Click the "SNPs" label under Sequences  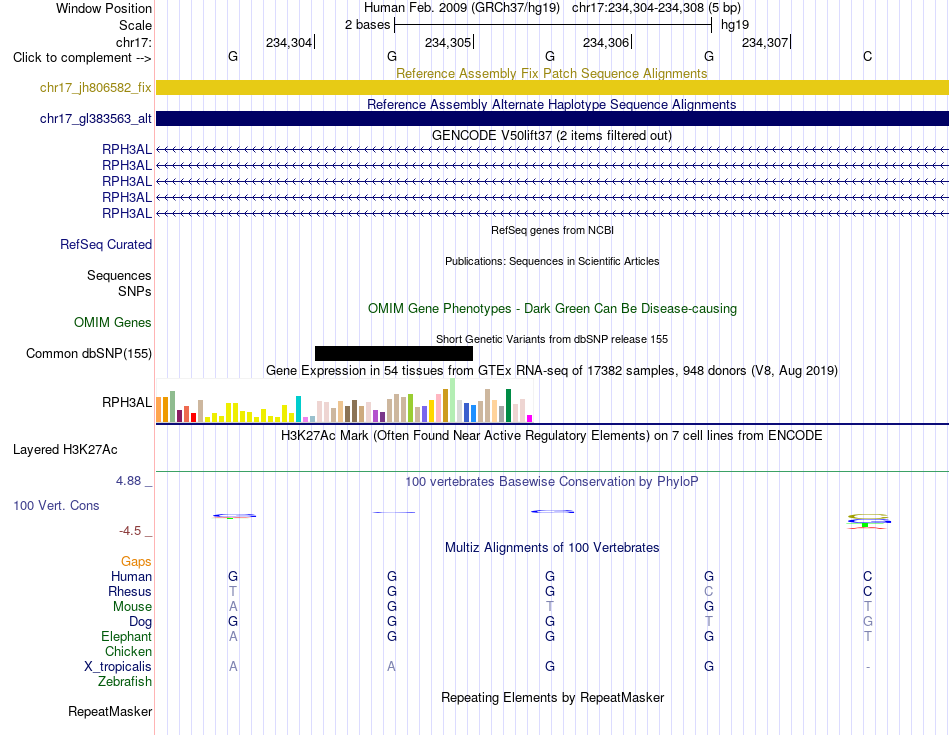135,291
